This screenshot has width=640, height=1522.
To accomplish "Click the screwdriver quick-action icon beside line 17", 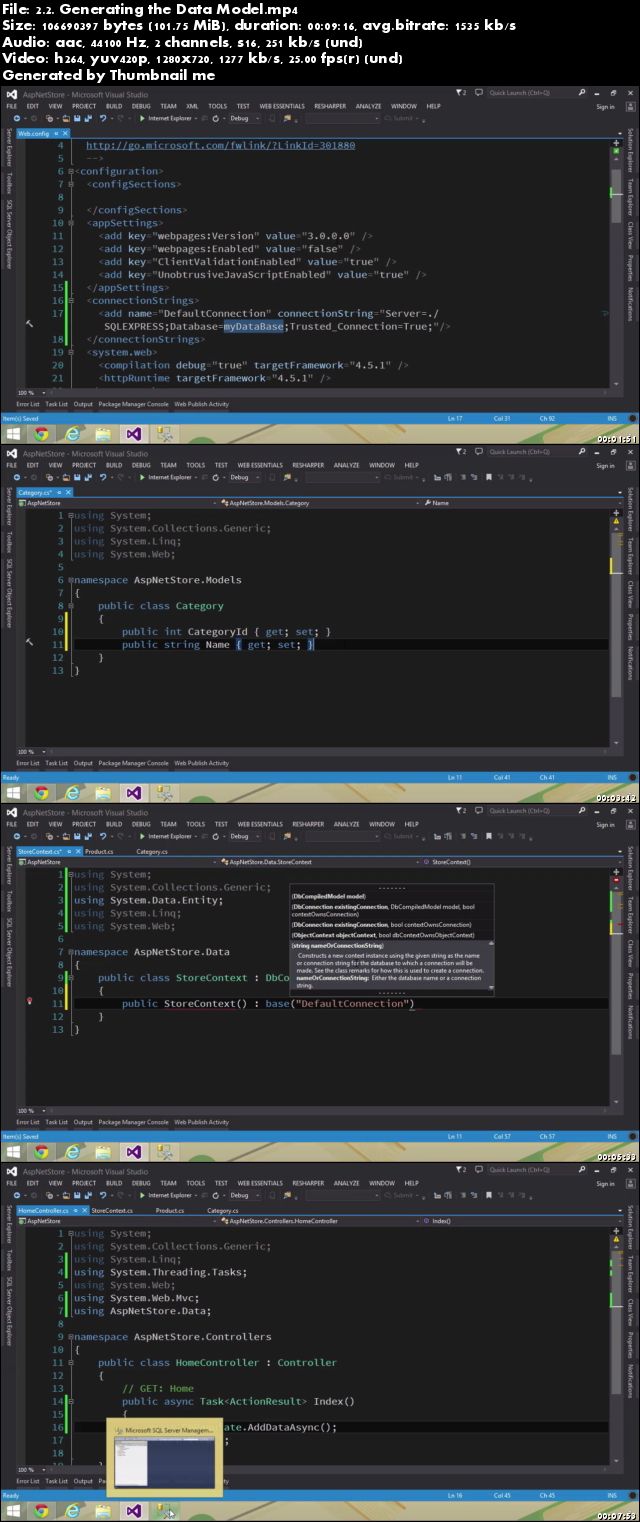I will click(30, 323).
